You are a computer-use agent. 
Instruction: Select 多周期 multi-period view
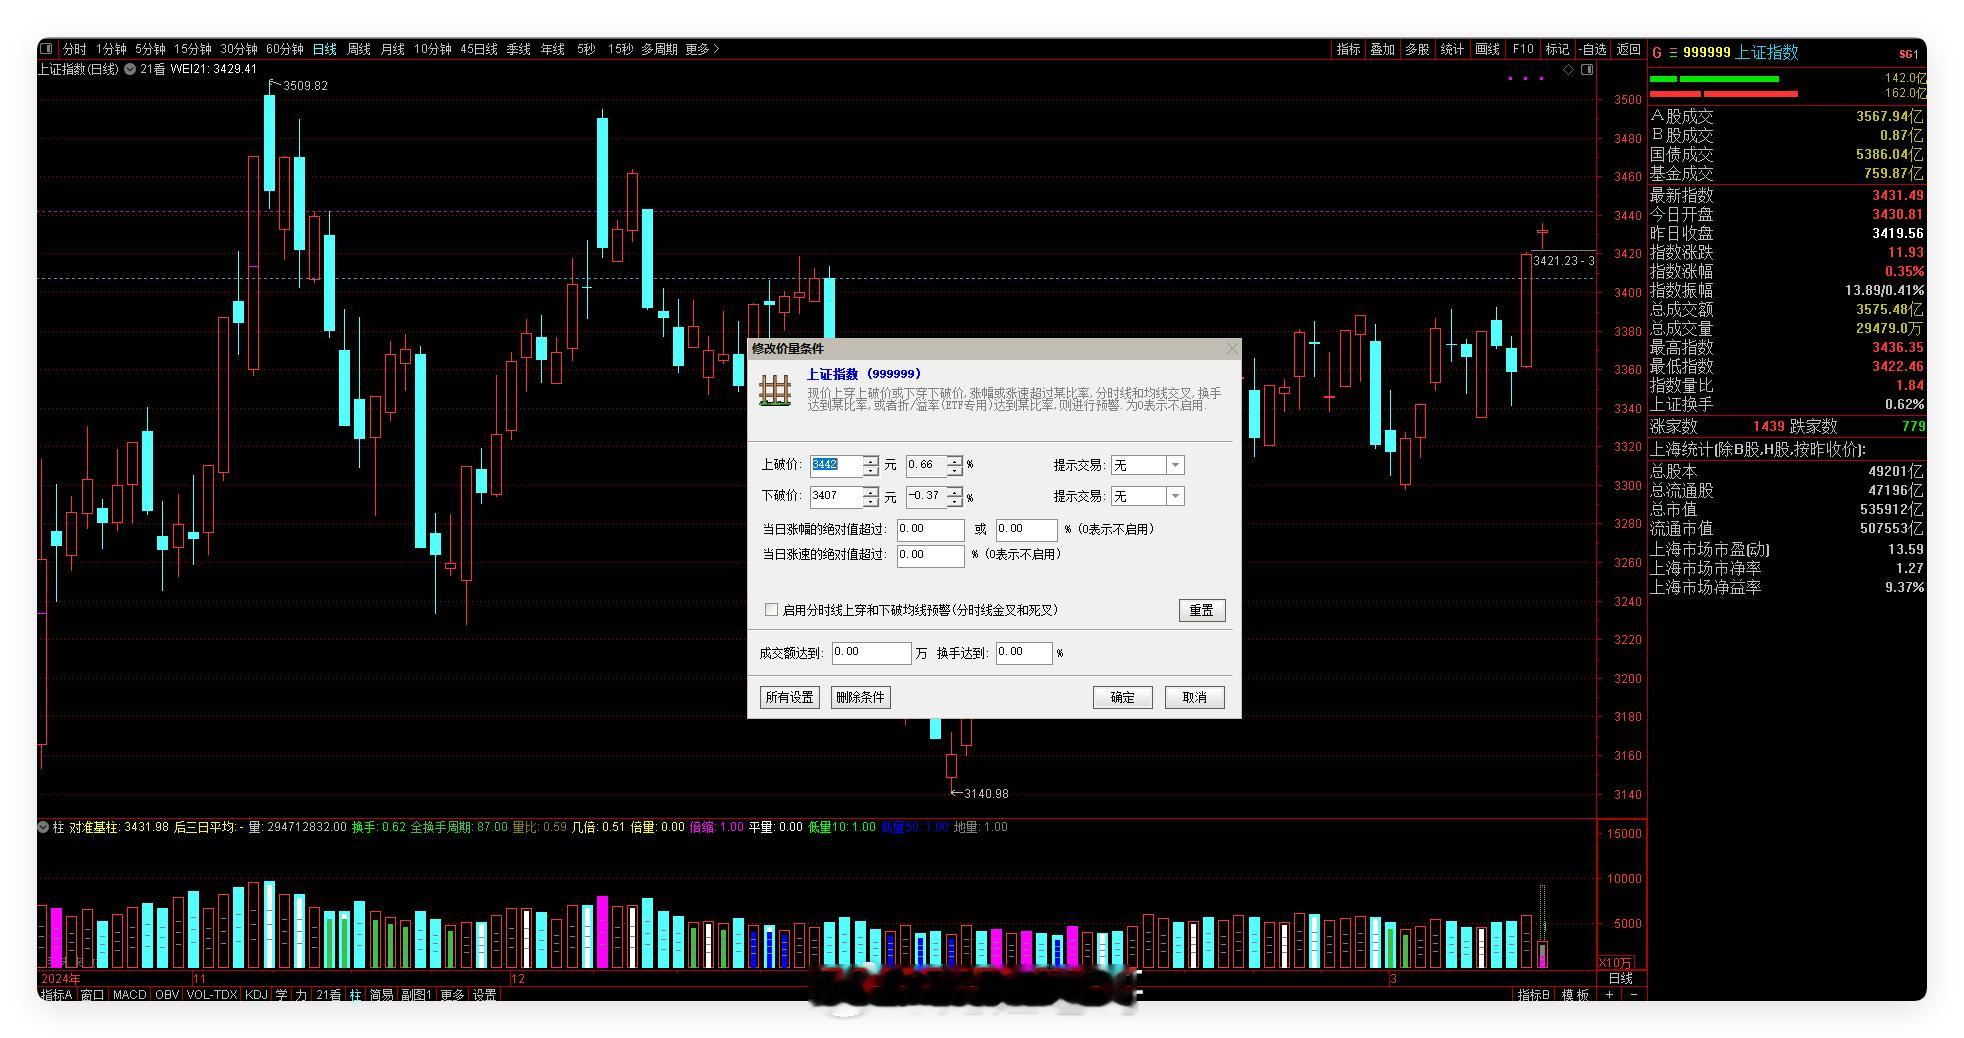click(x=659, y=49)
